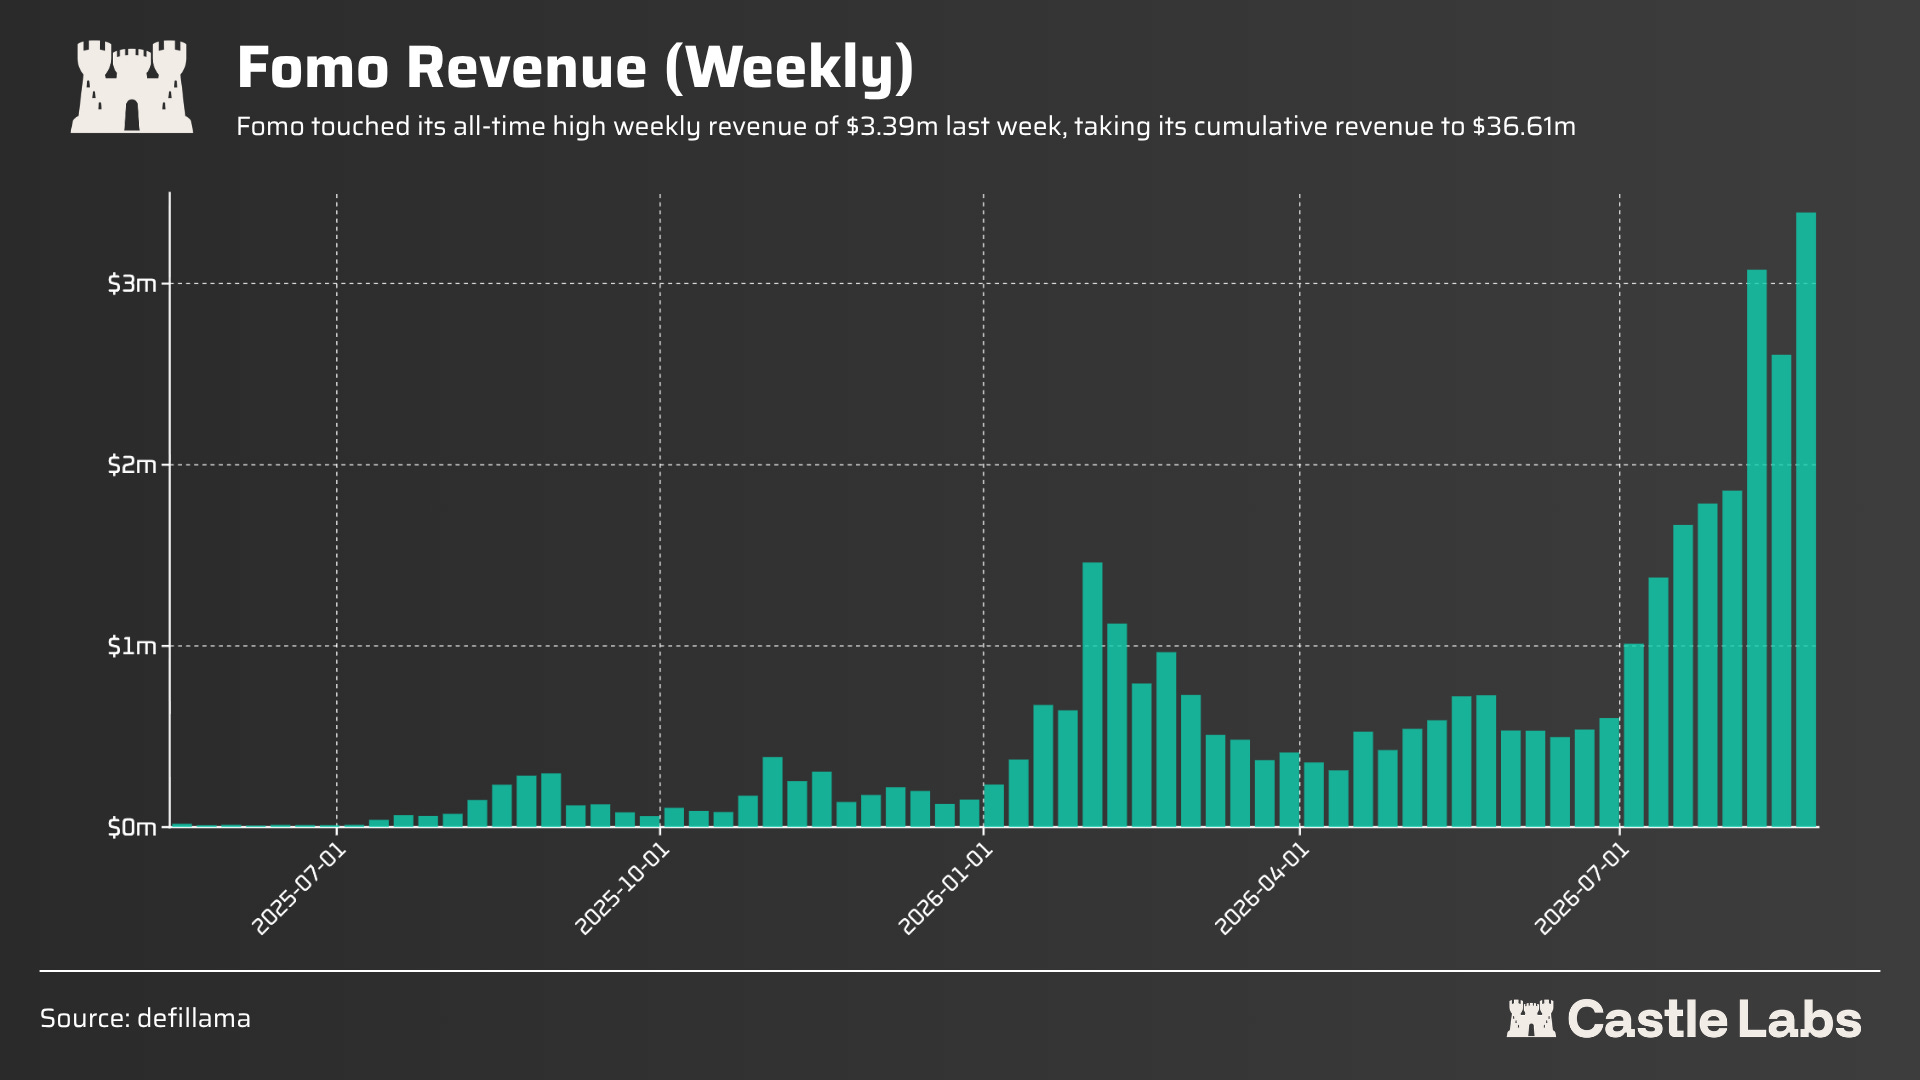
Task: Click the "$0m" y-axis label
Action: (x=132, y=827)
